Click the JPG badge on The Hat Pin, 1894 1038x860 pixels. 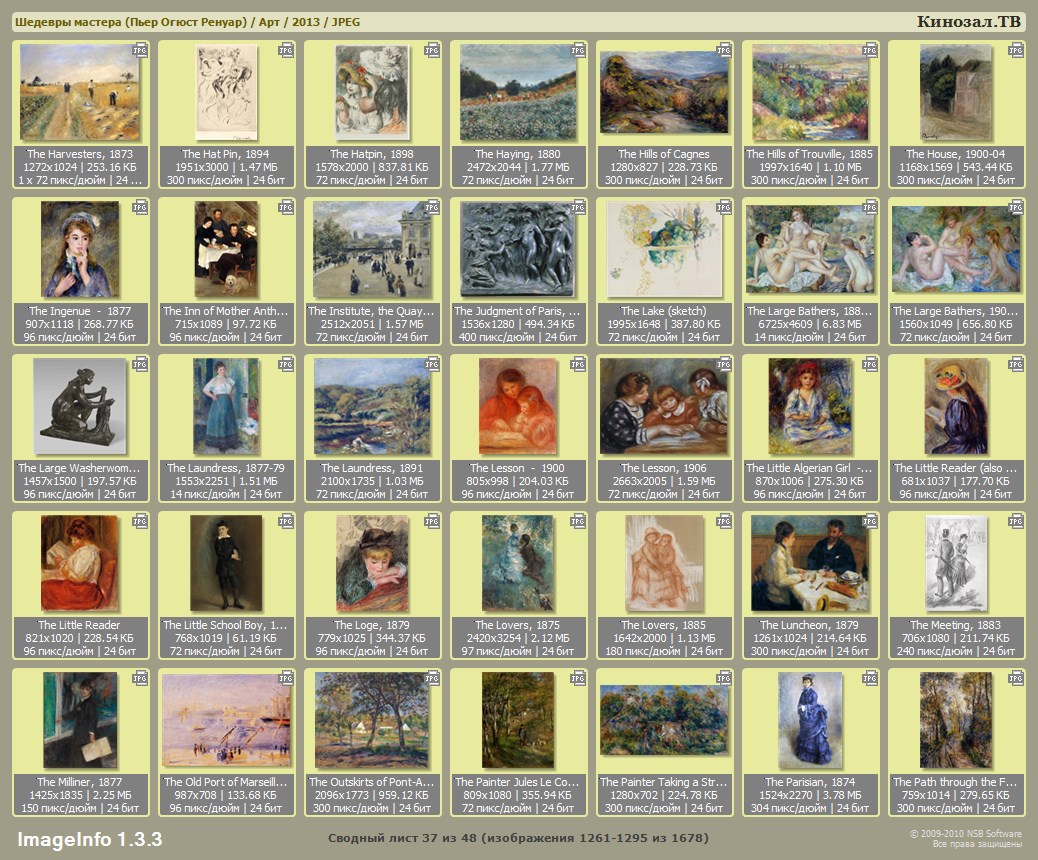pyautogui.click(x=286, y=50)
